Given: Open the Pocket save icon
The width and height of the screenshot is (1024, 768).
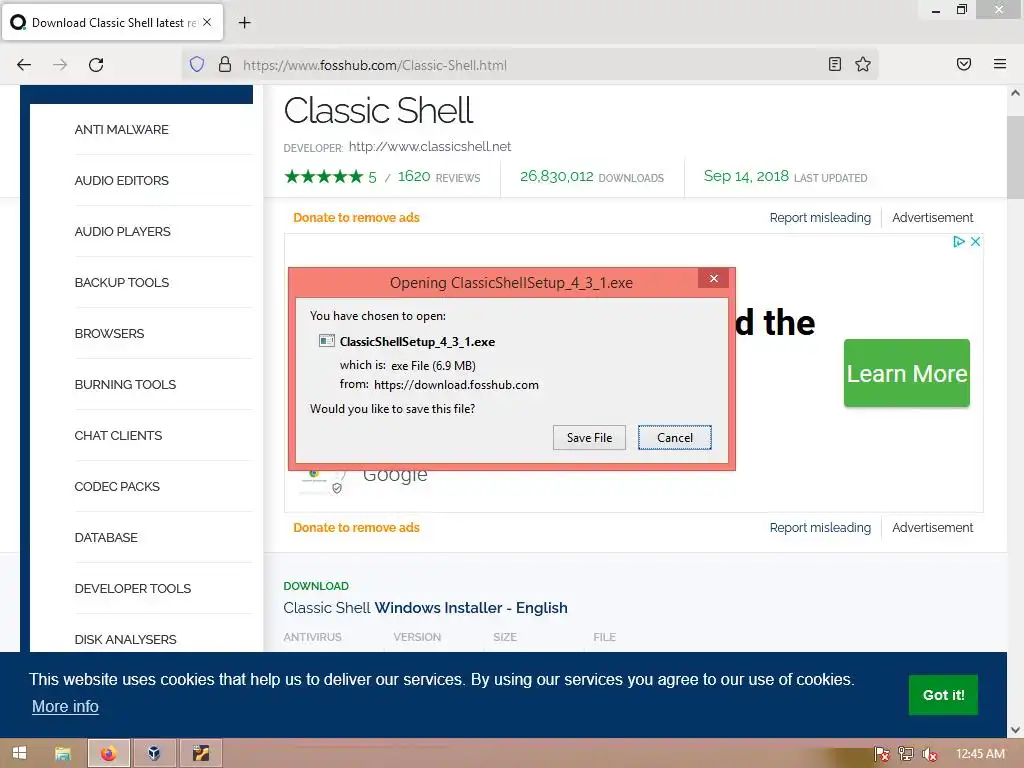Looking at the screenshot, I should tap(964, 64).
